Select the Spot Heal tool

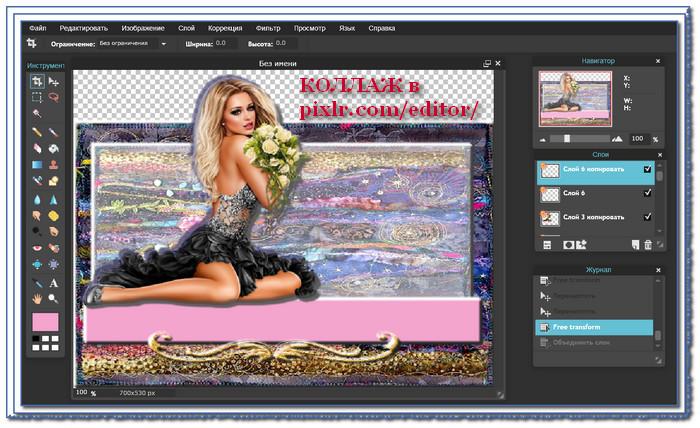click(x=54, y=248)
